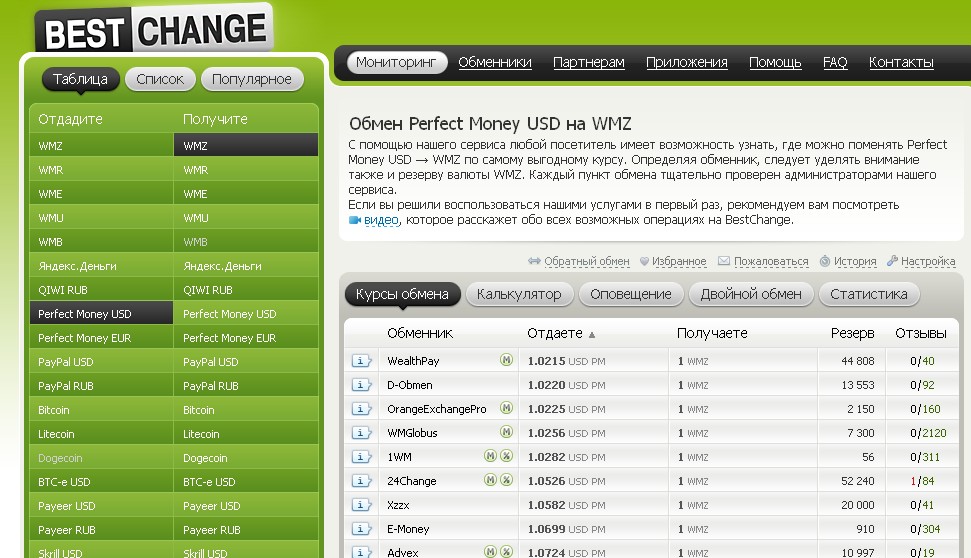The width and height of the screenshot is (971, 558).
Task: Click the M badge next to OrangeExchangePro
Action: point(507,408)
